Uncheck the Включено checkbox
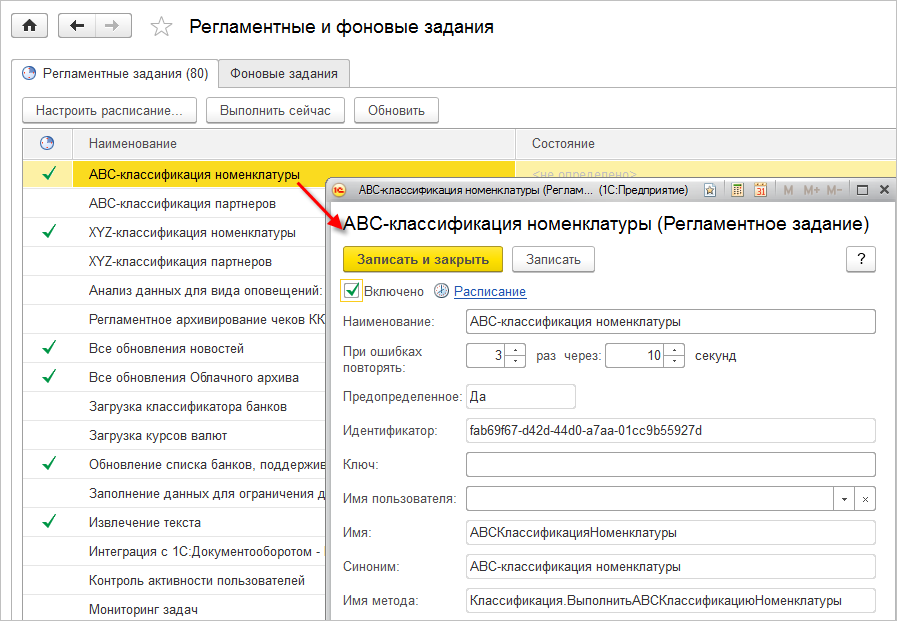The height and width of the screenshot is (621, 897). click(352, 290)
